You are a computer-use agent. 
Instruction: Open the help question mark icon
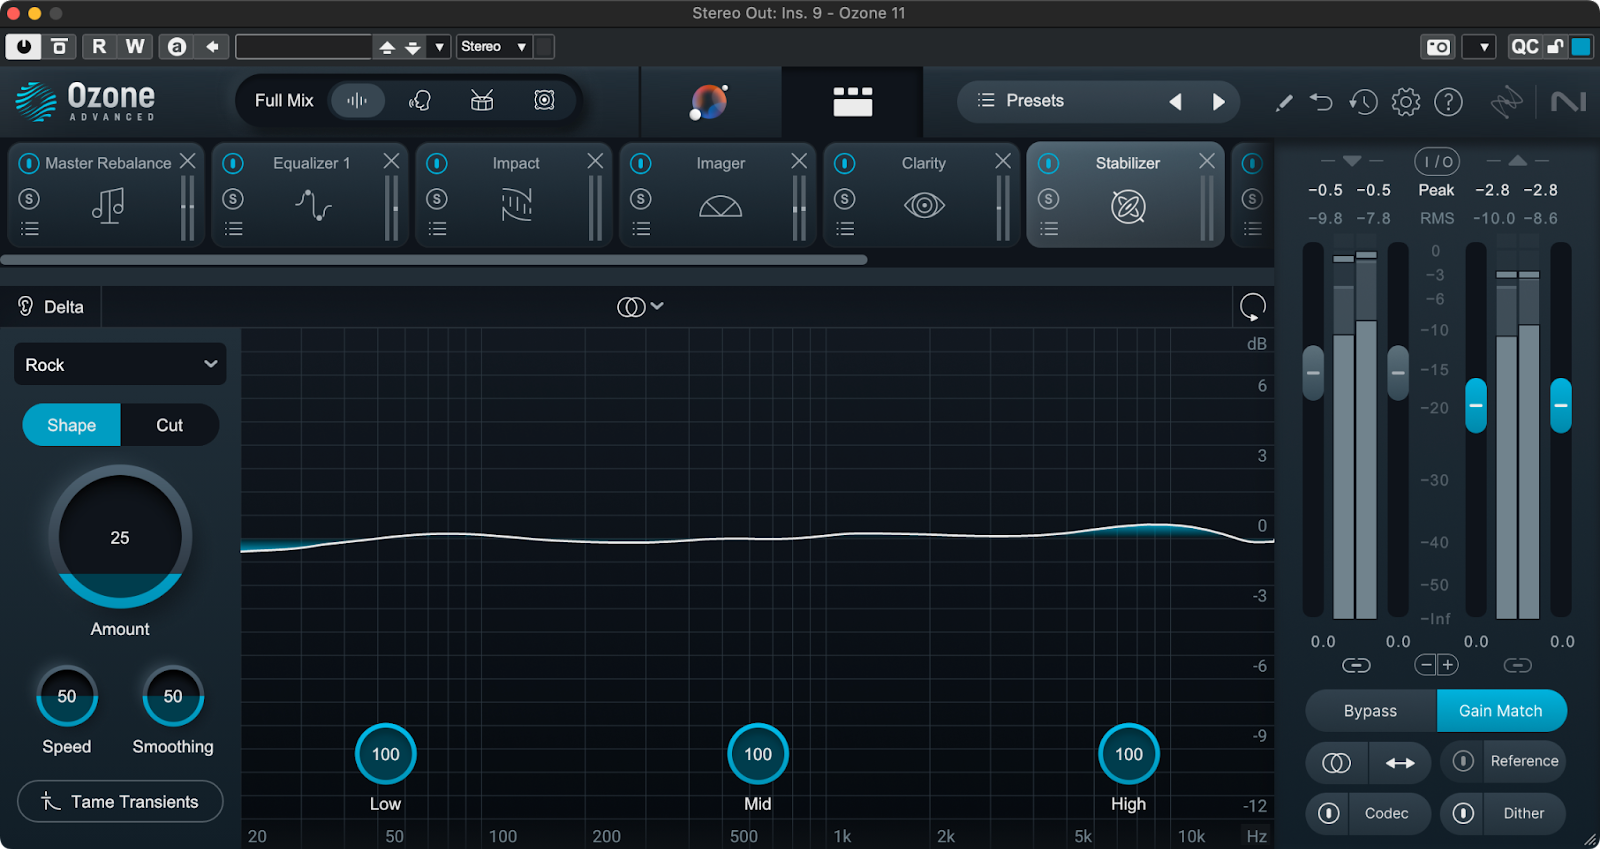(x=1448, y=101)
